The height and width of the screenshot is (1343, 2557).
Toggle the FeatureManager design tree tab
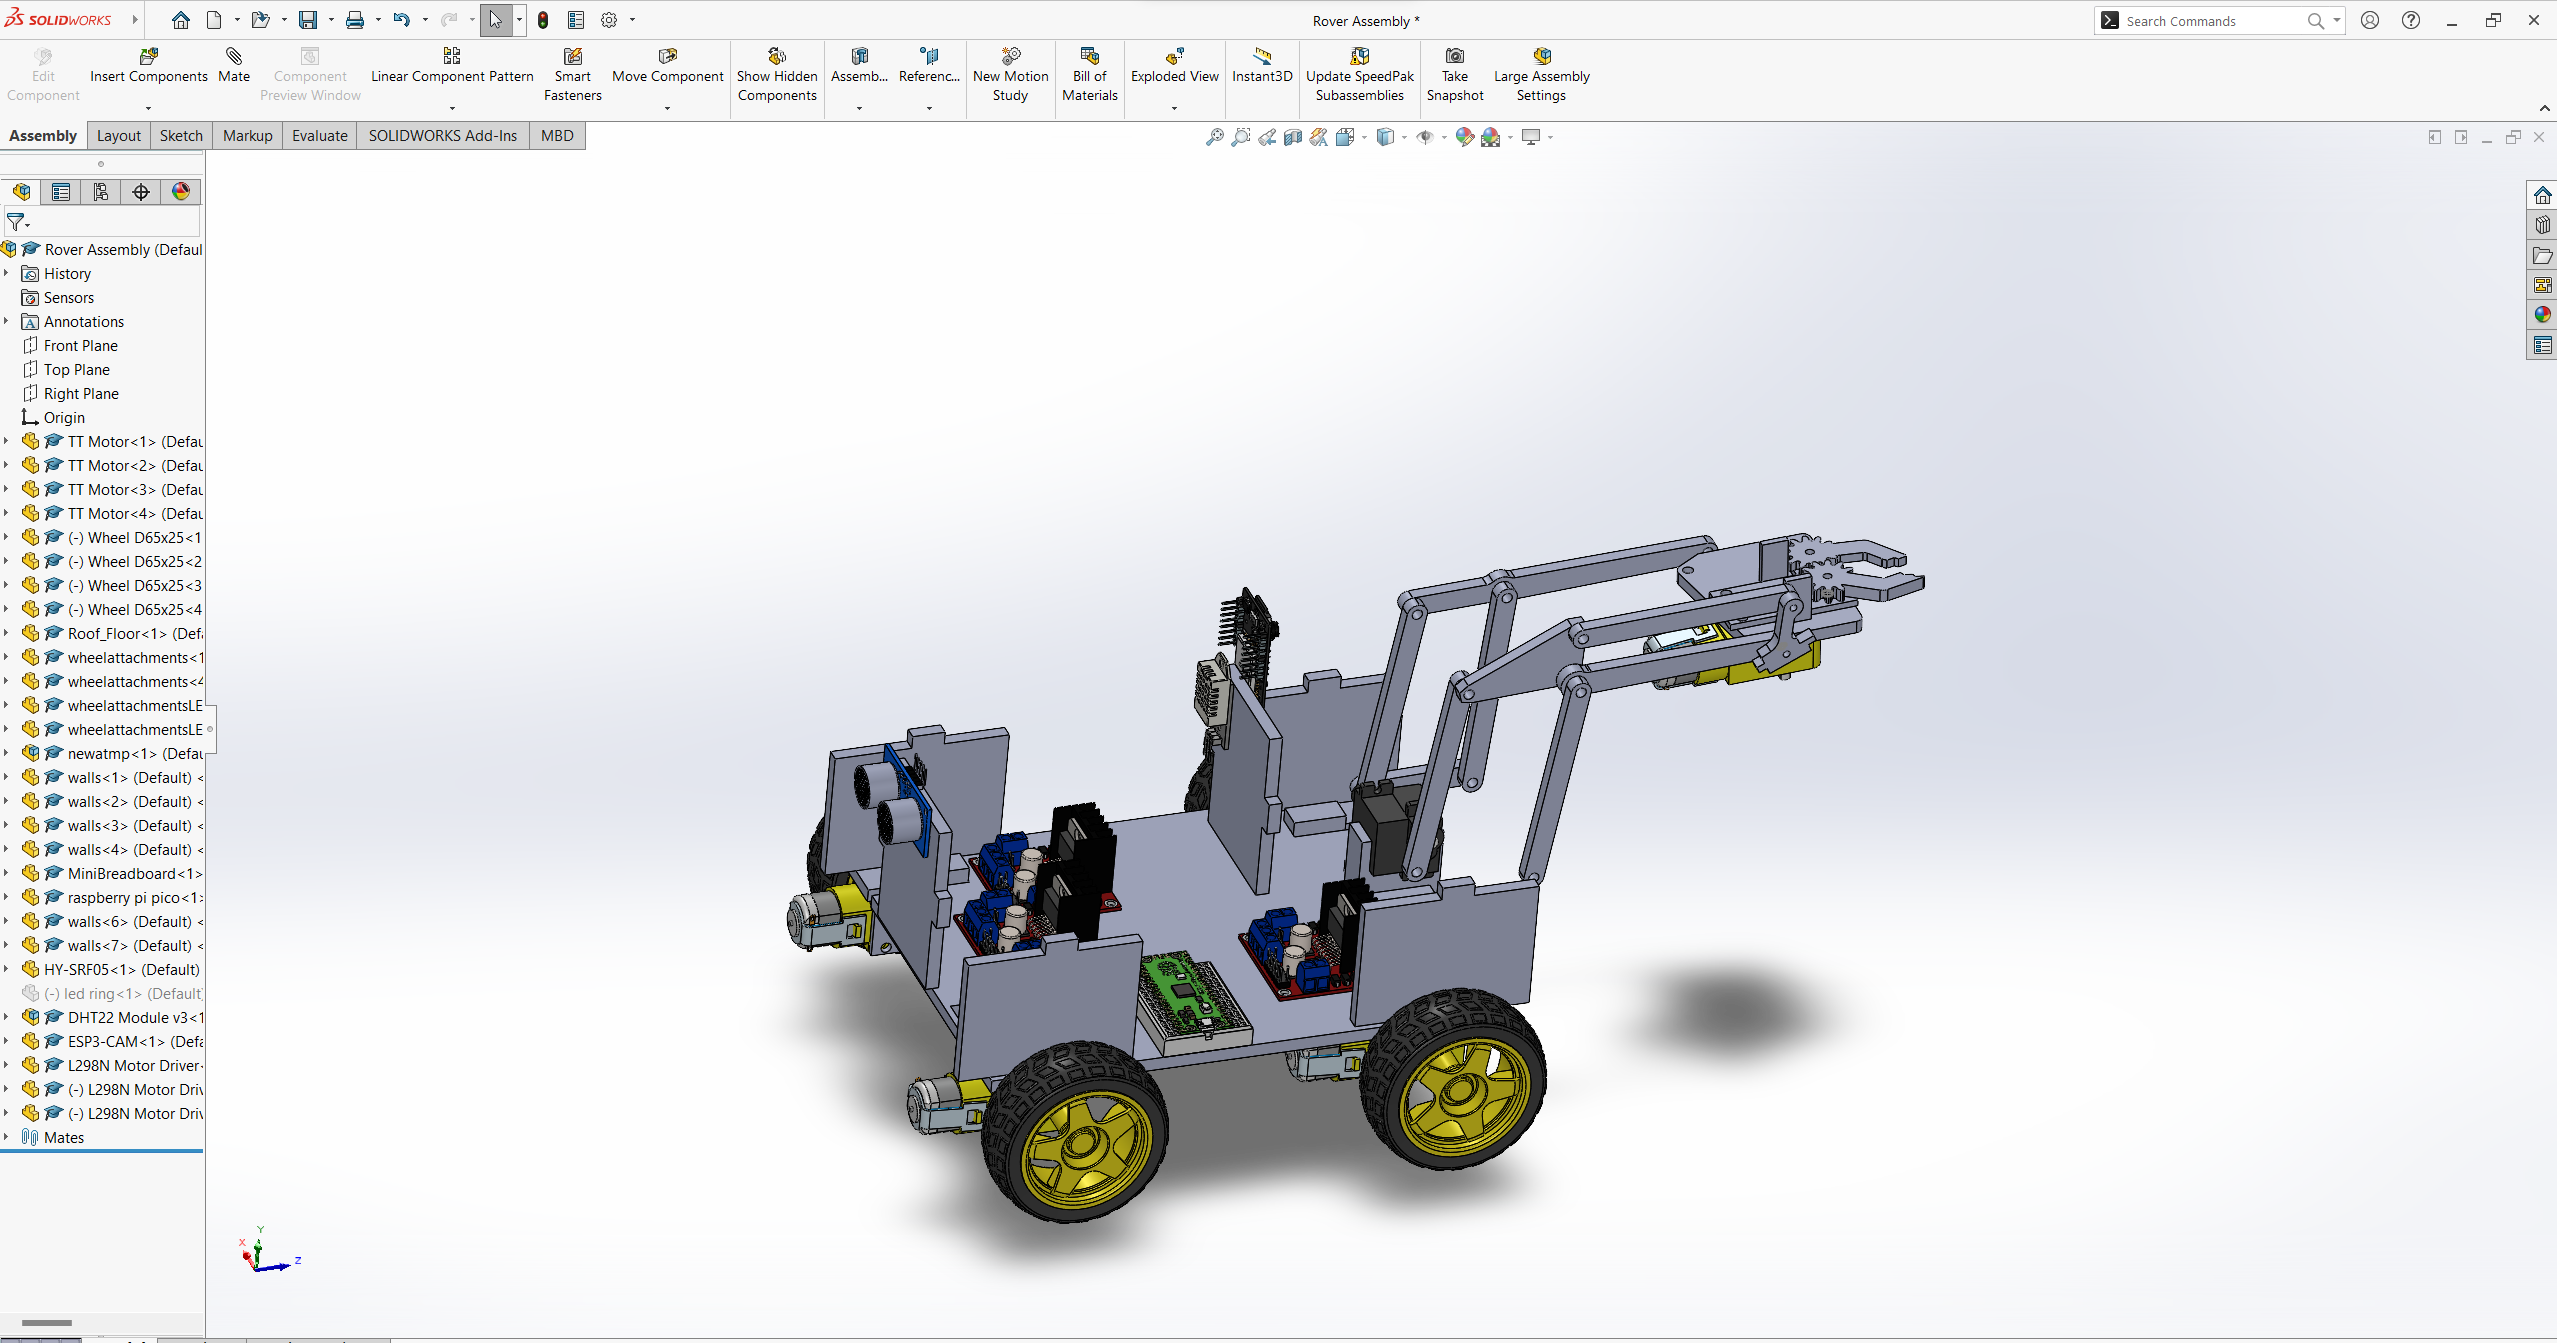click(x=21, y=192)
